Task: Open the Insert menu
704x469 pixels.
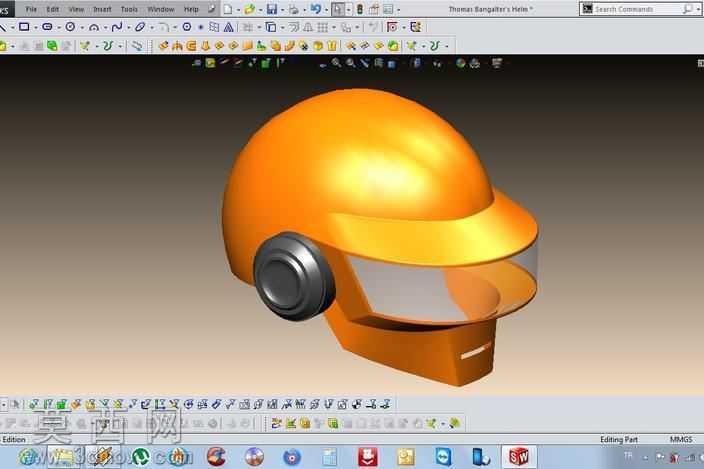Action: 102,9
